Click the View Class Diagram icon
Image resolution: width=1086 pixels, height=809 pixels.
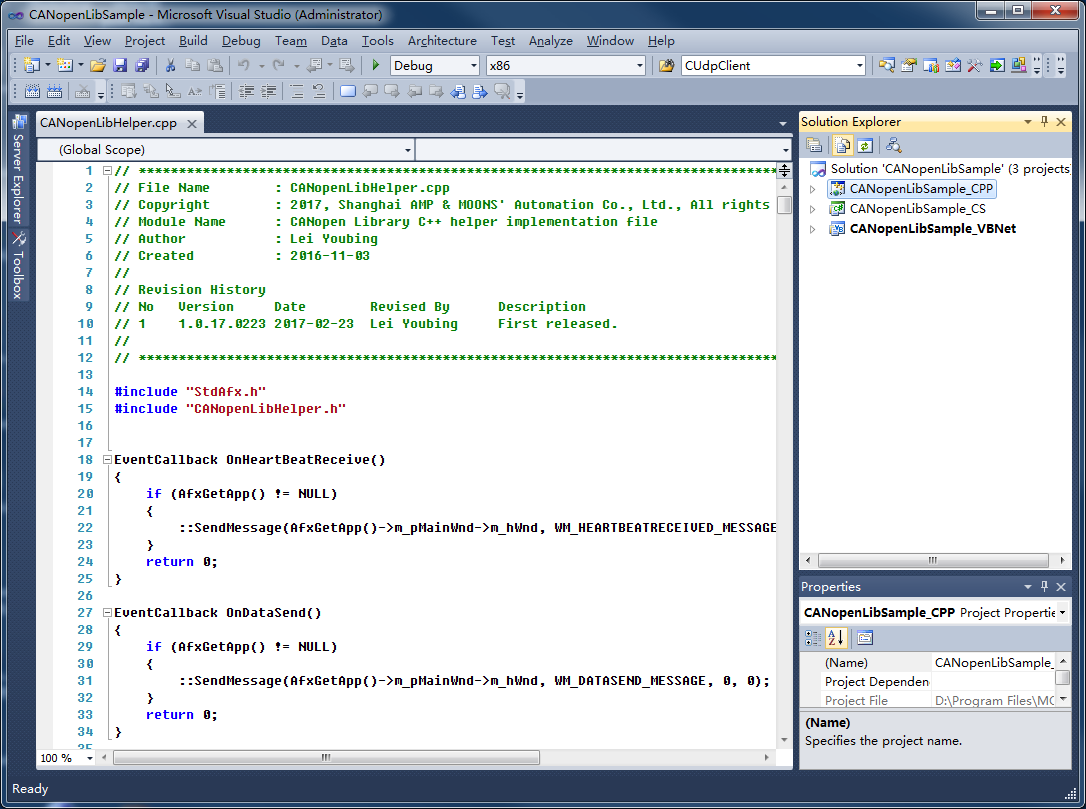893,145
